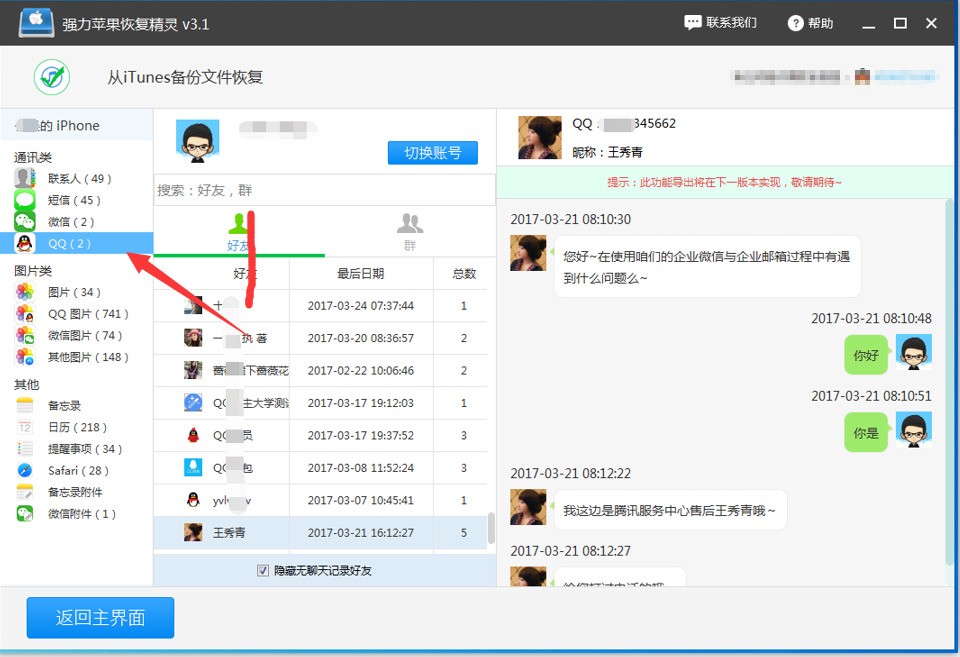Click the 你好 chat bubble
This screenshot has height=657, width=960.
(866, 355)
